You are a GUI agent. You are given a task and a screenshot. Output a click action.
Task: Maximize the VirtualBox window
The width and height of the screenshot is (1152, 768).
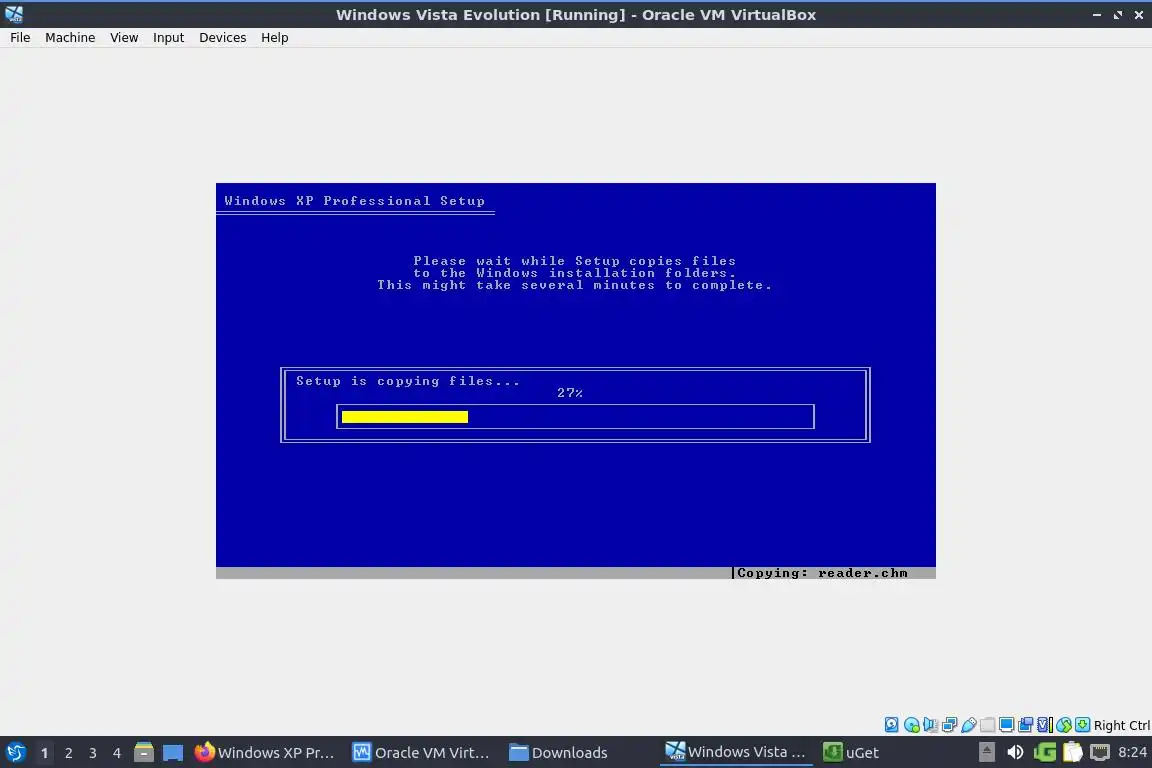(1117, 15)
